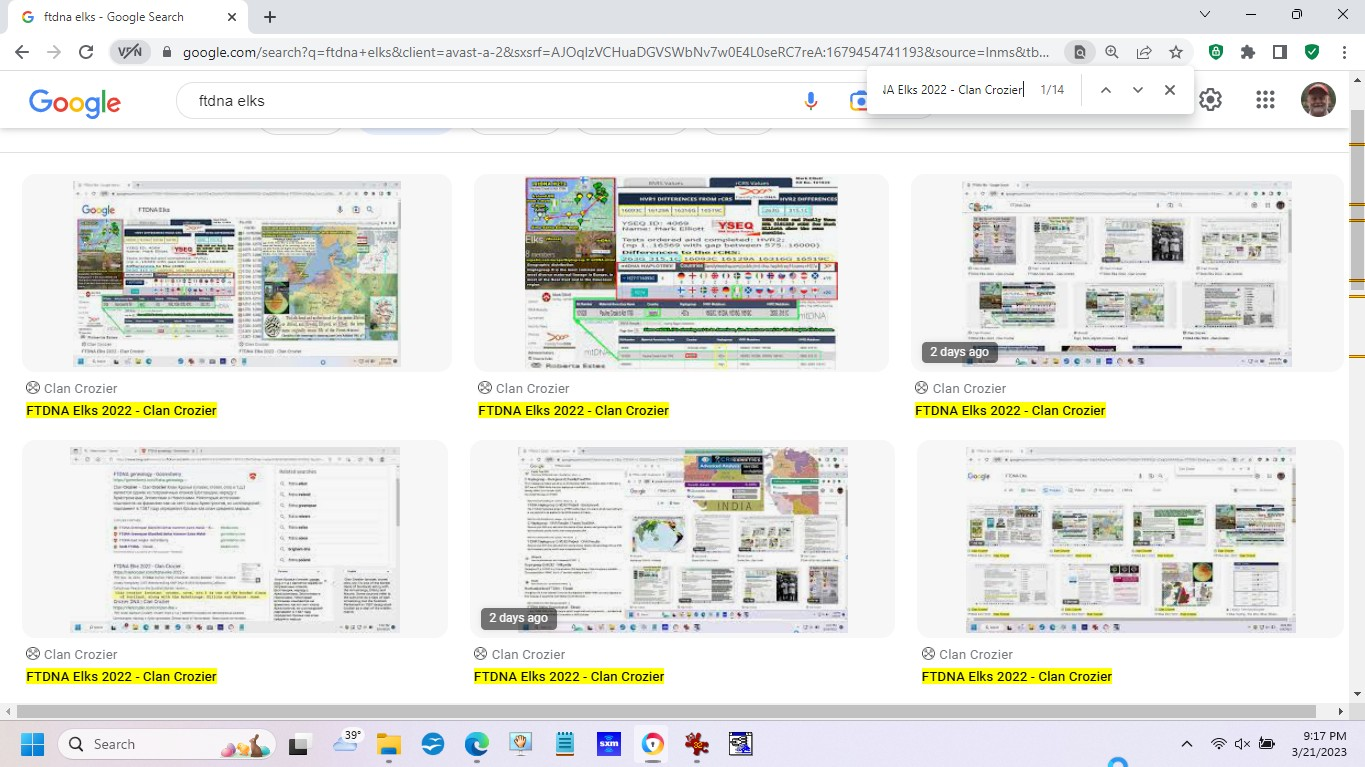The image size is (1365, 767).
Task: Go to previous find-in-page match
Action: (1105, 90)
